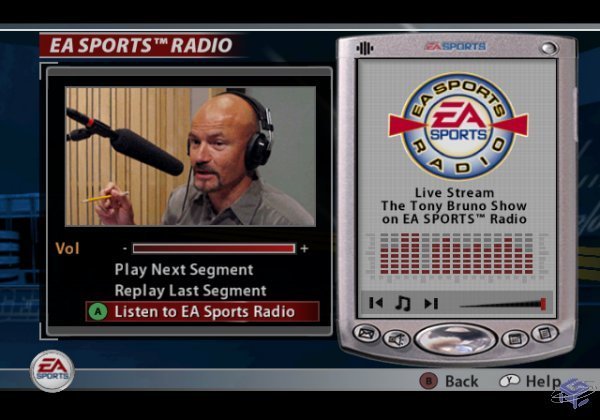The width and height of the screenshot is (600, 420).
Task: Click the EA Sports Radio title banner
Action: [141, 45]
